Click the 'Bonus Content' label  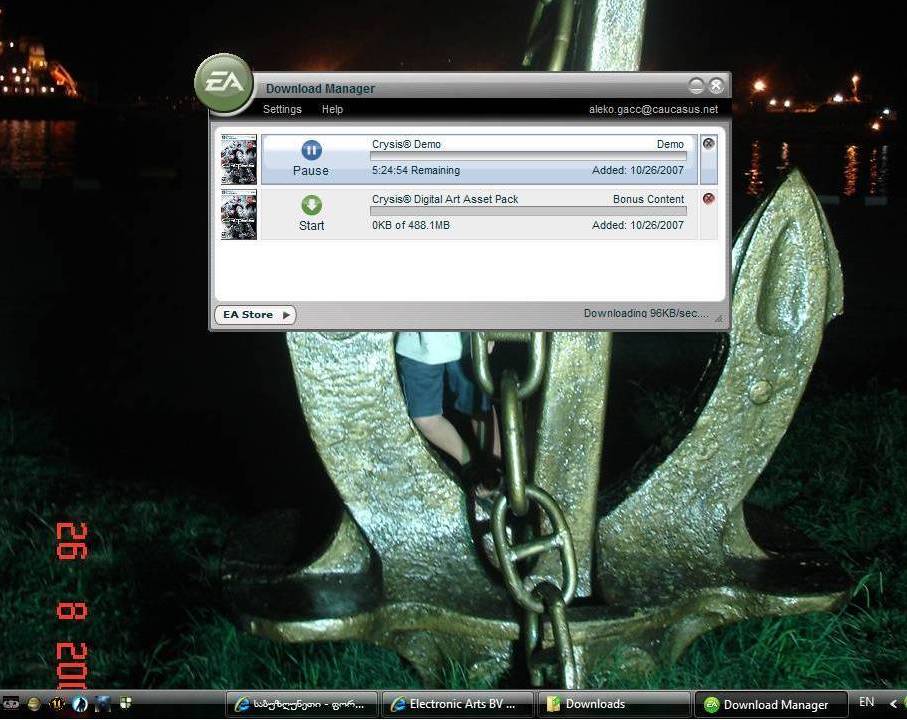648,199
